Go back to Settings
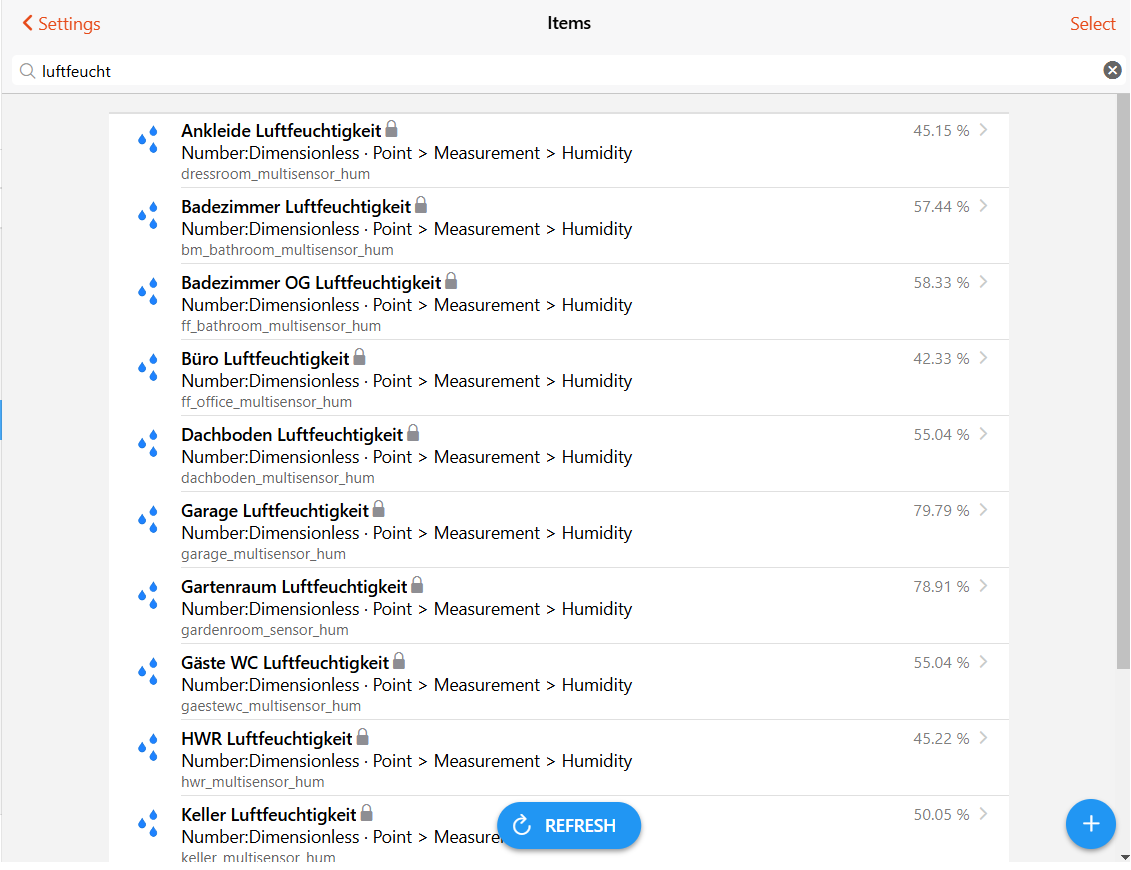Screen dimensions: 1131x870 (x=61, y=23)
